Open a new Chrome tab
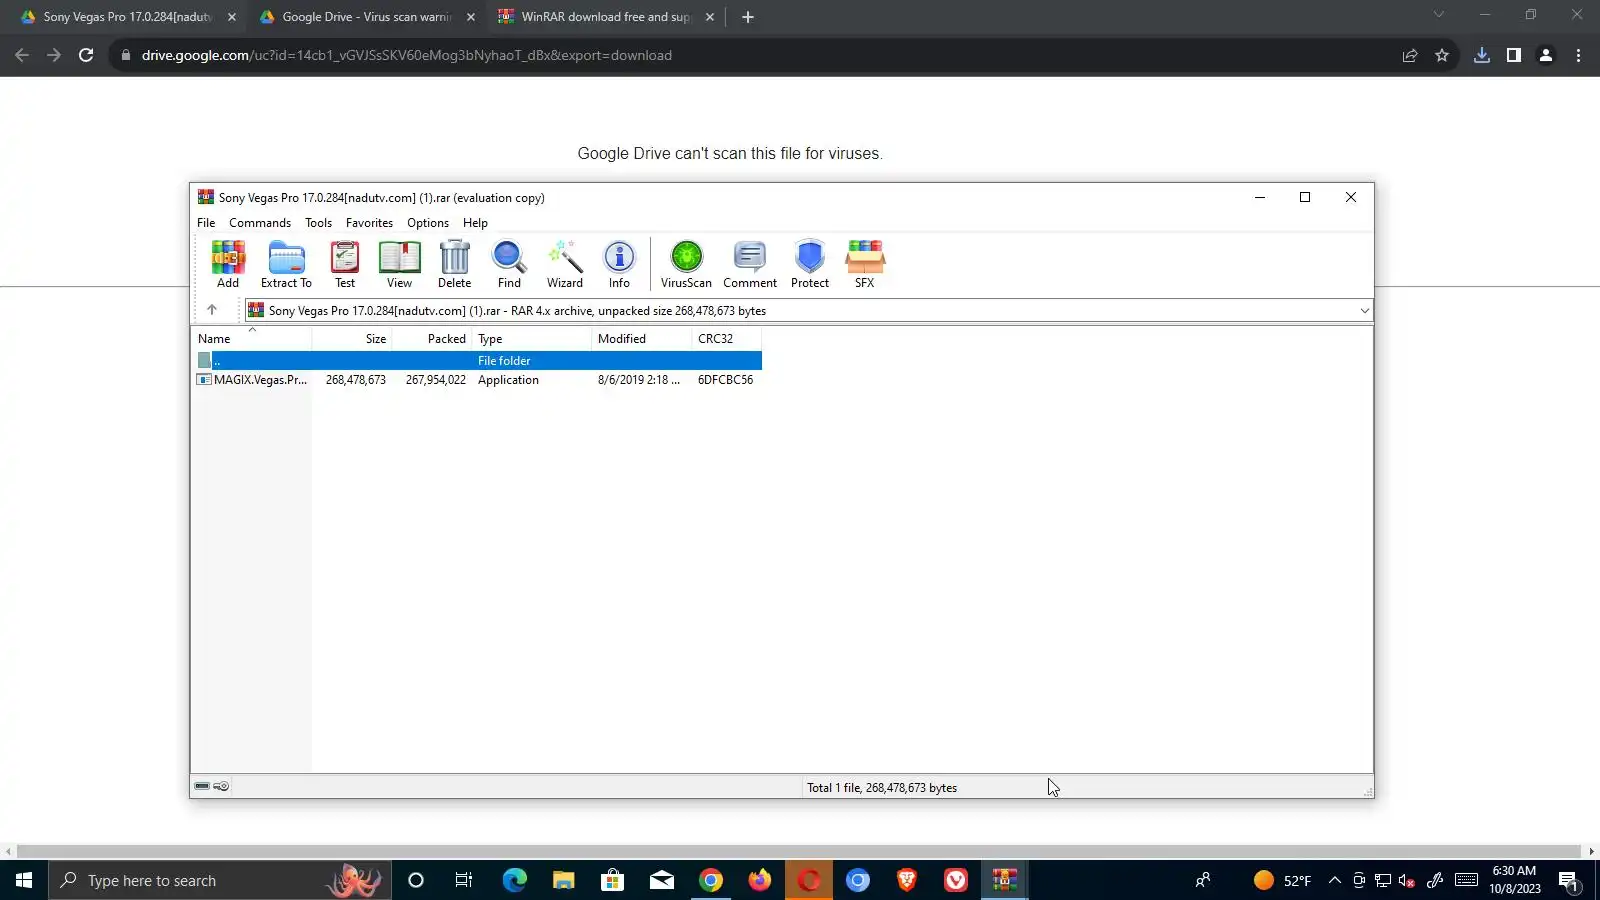 748,17
